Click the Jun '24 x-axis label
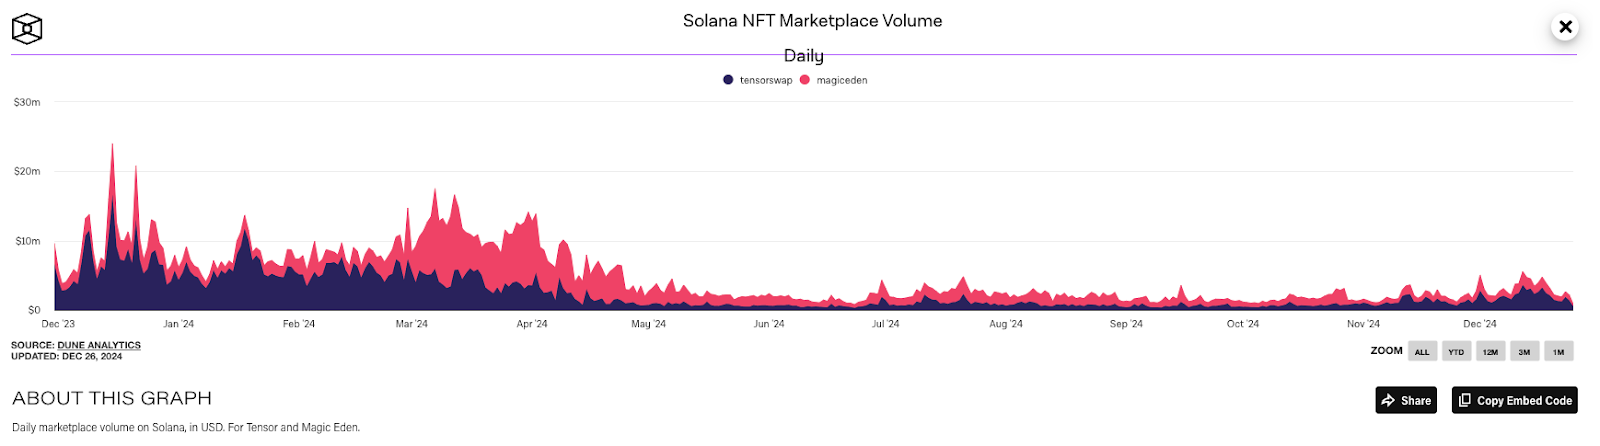Screen dimensions: 1600x446 pos(769,324)
